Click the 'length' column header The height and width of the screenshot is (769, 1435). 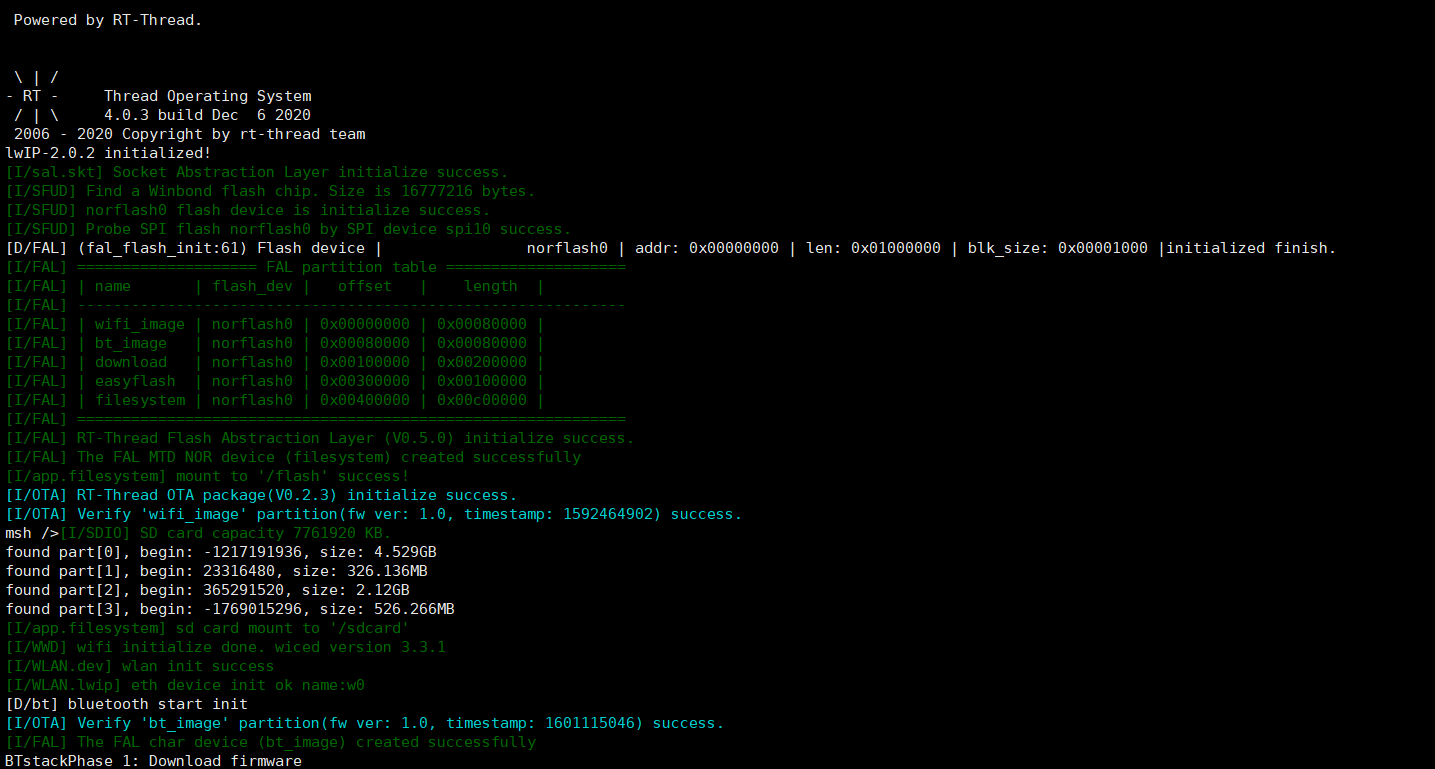coord(491,286)
